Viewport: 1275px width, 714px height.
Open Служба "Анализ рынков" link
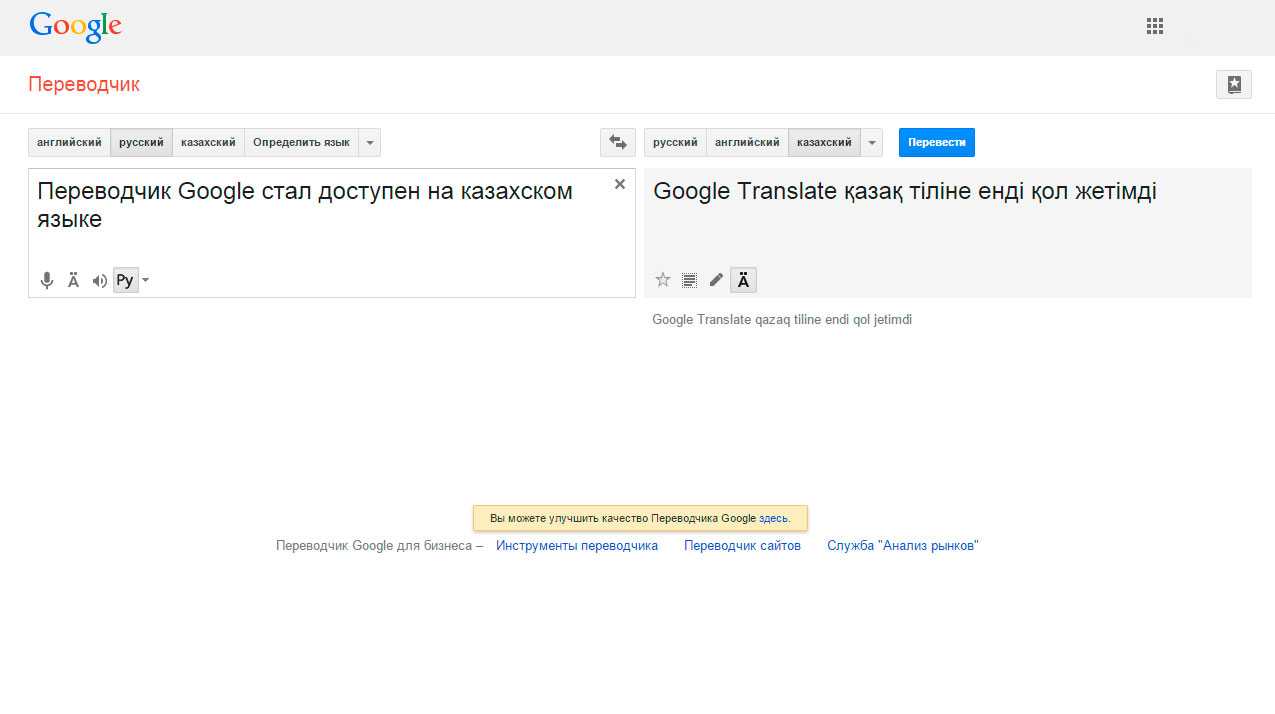click(903, 546)
